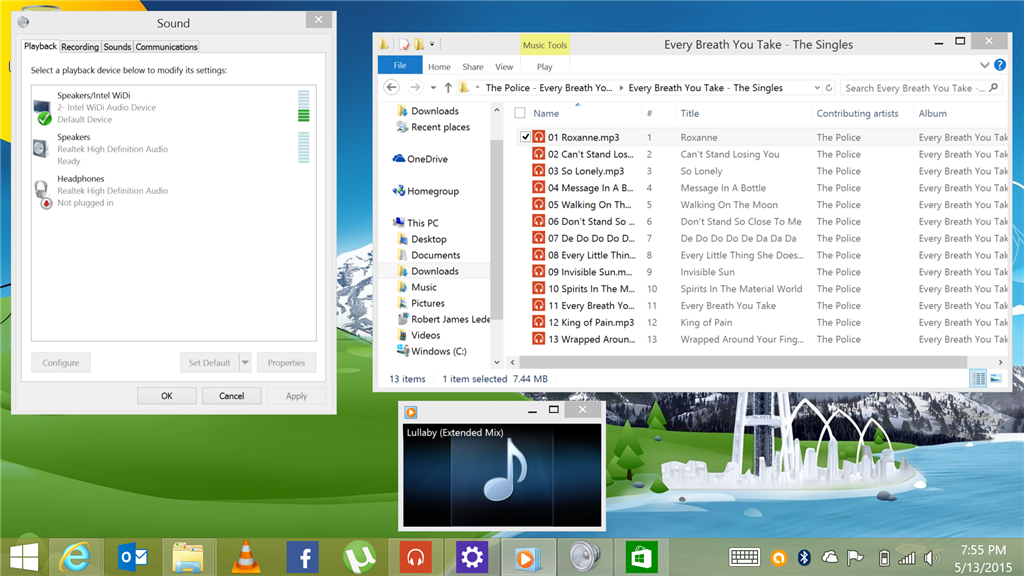Launch Outlook from the taskbar
1024x576 pixels.
point(133,558)
